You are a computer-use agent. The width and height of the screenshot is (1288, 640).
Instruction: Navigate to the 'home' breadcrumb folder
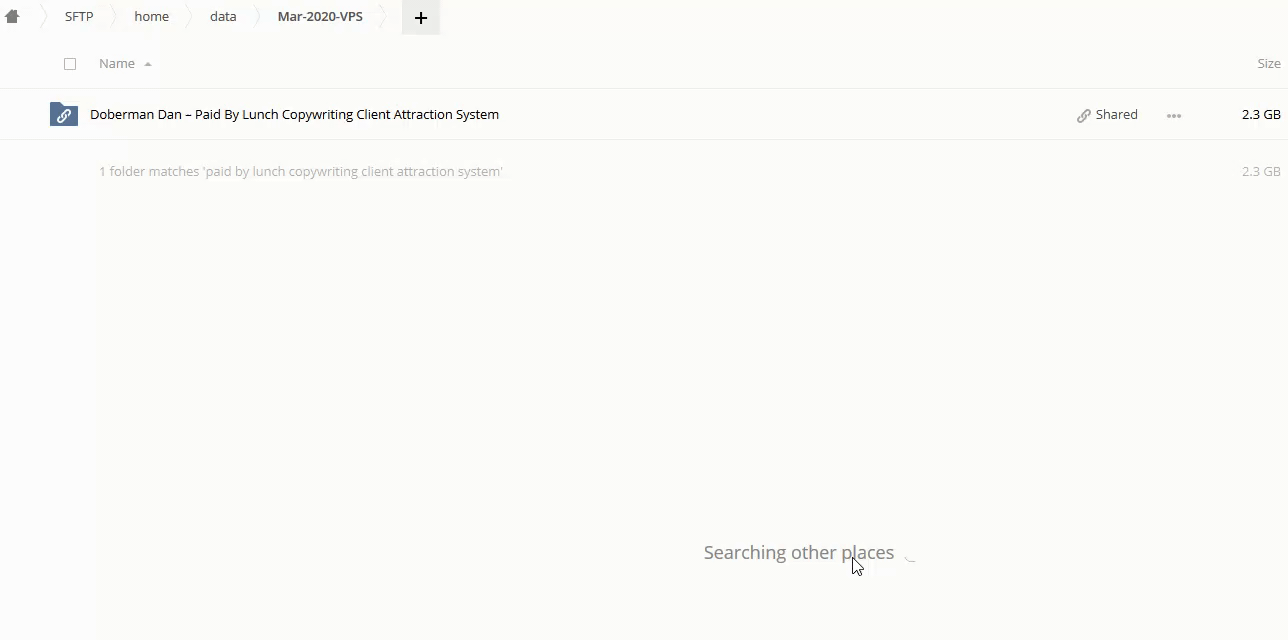151,17
